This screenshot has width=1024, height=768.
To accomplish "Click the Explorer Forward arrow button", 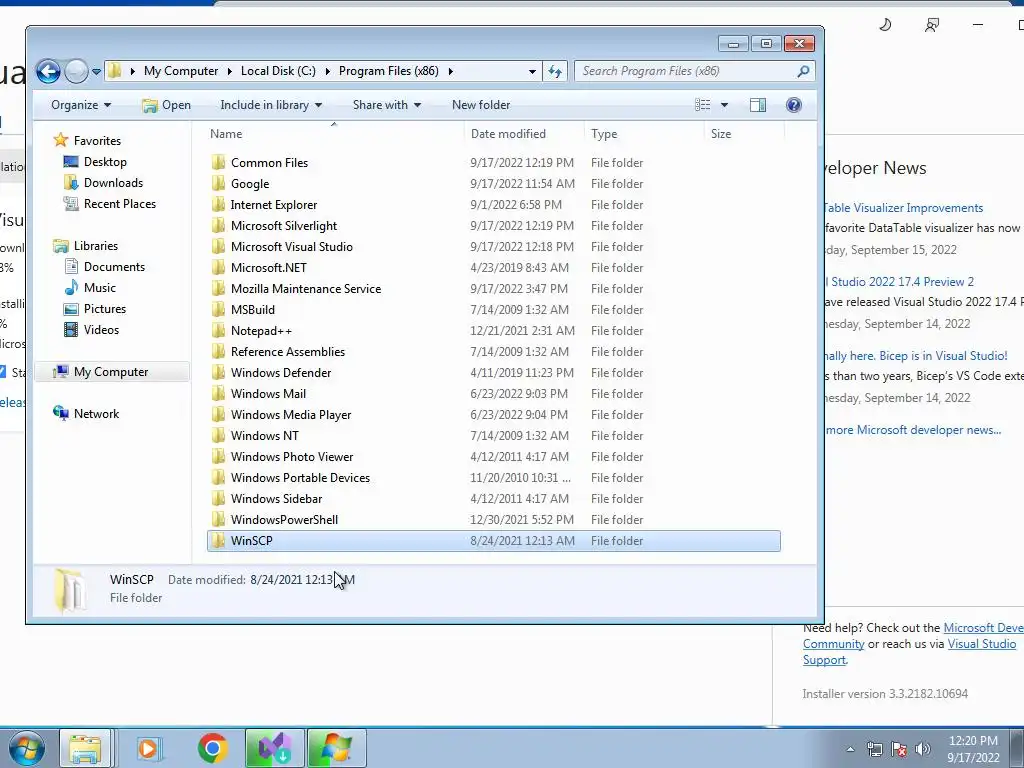I will 76,71.
